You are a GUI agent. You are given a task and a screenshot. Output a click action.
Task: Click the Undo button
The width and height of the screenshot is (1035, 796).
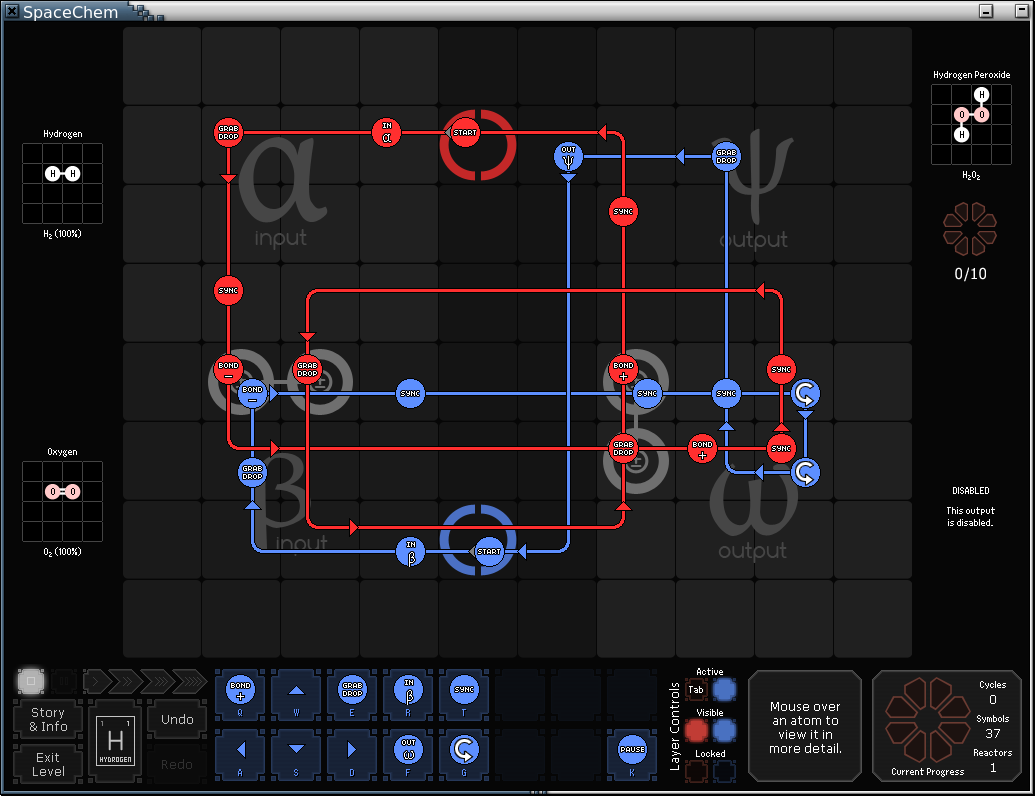click(x=177, y=719)
